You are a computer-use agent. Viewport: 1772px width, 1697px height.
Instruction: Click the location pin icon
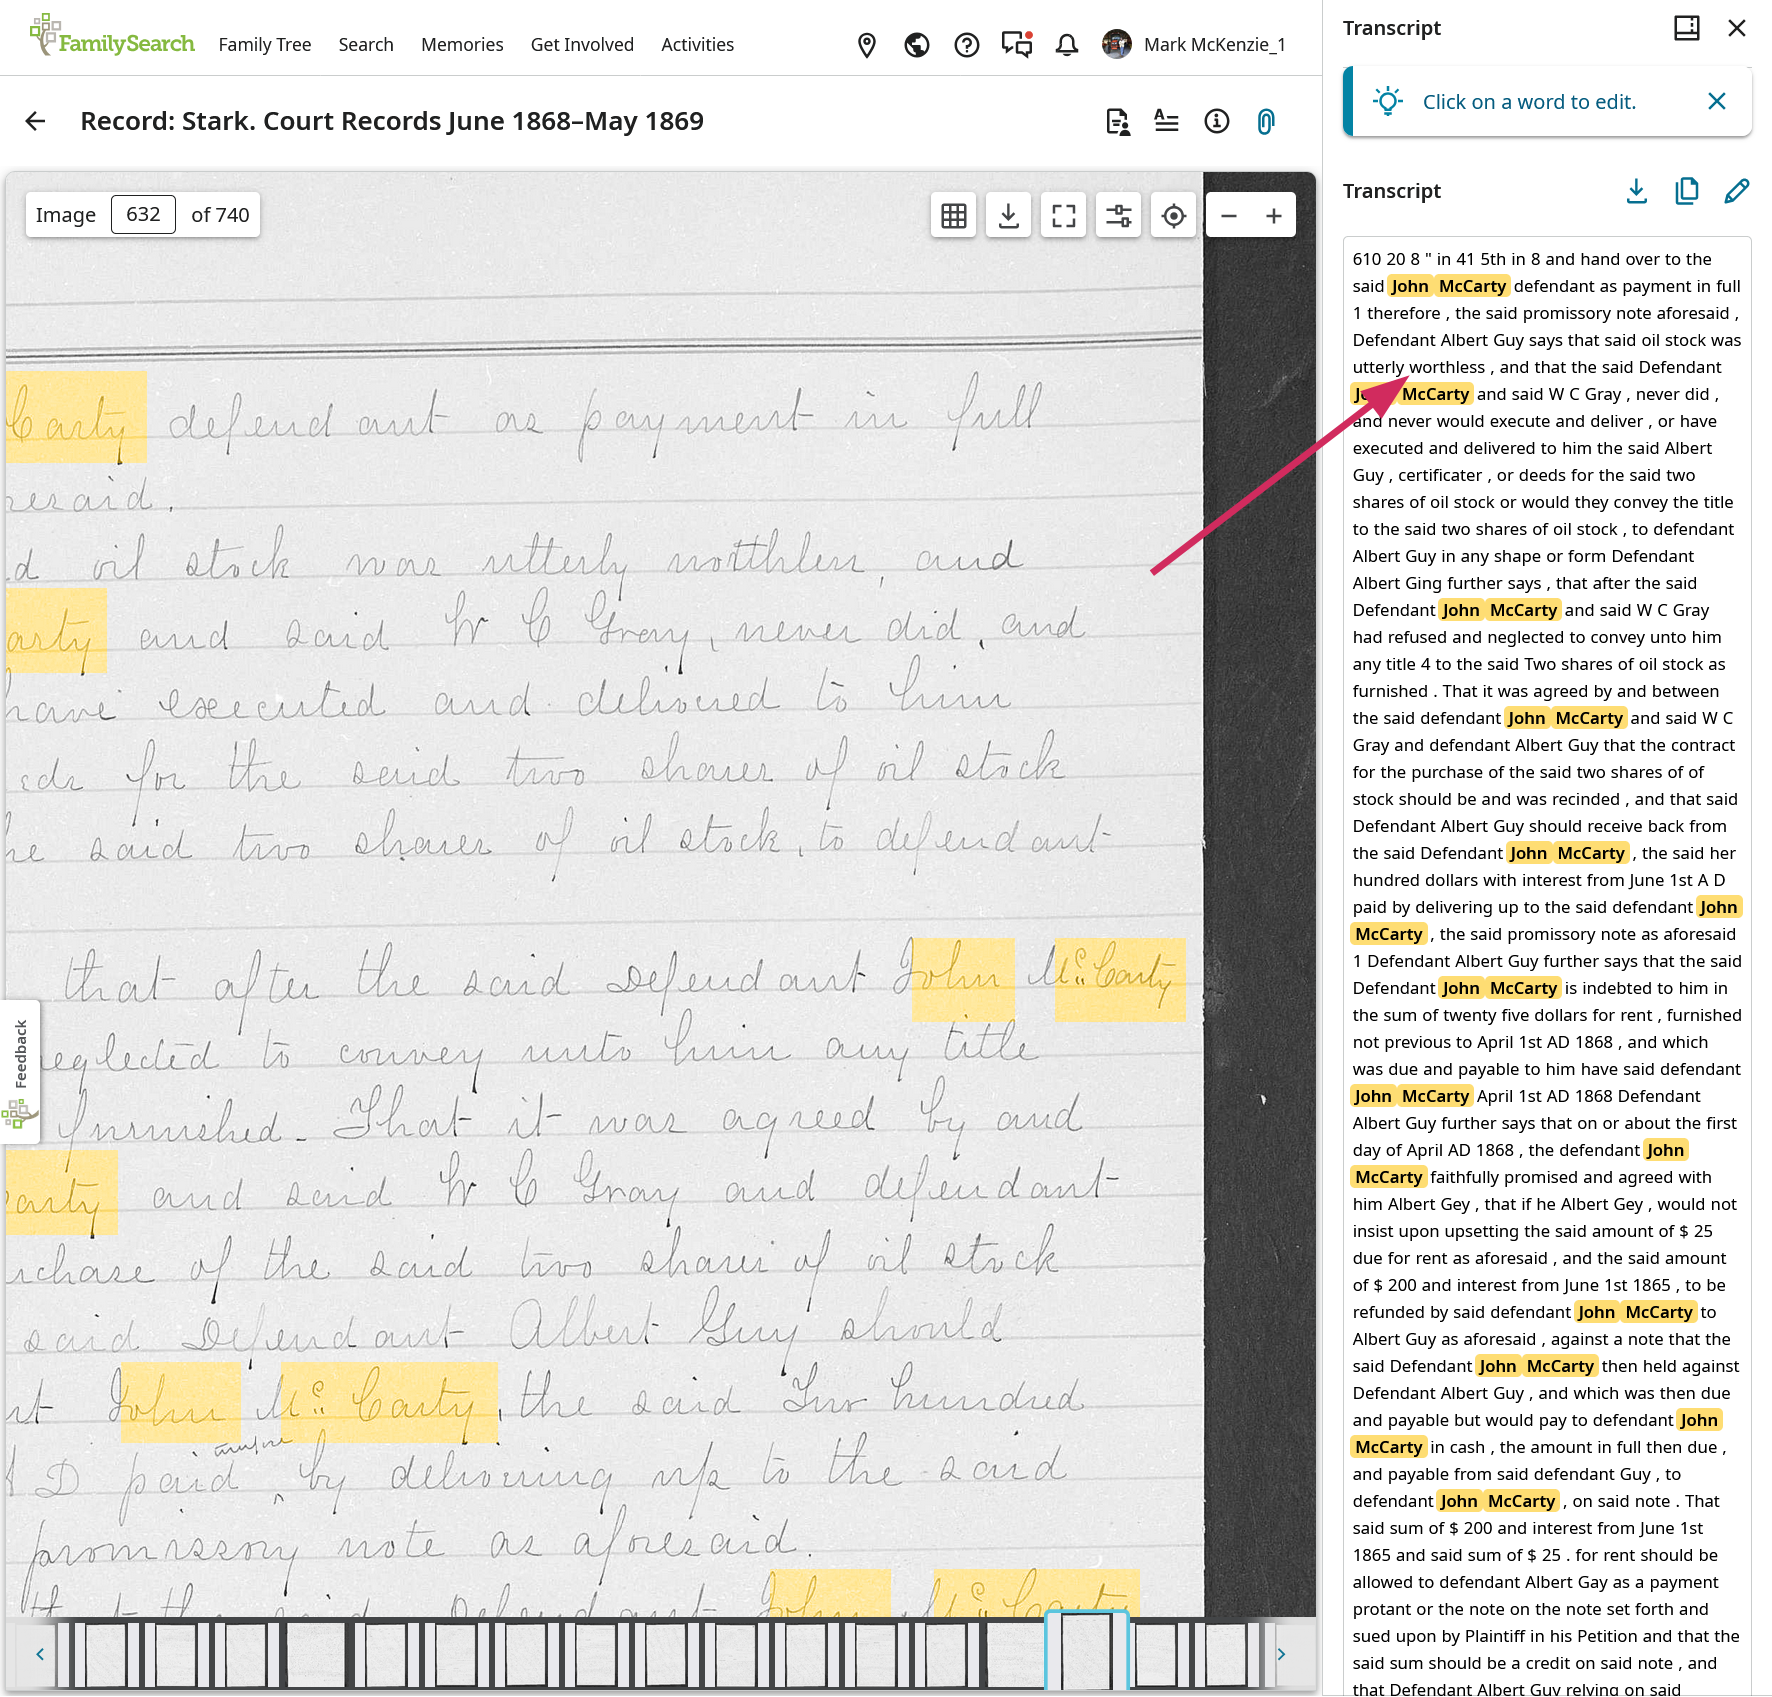tap(867, 45)
